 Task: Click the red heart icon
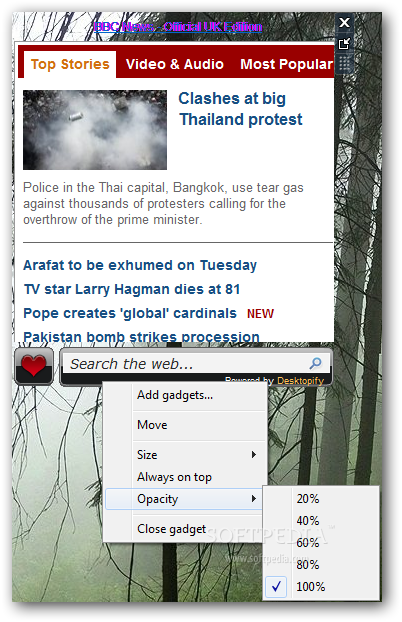pos(34,366)
